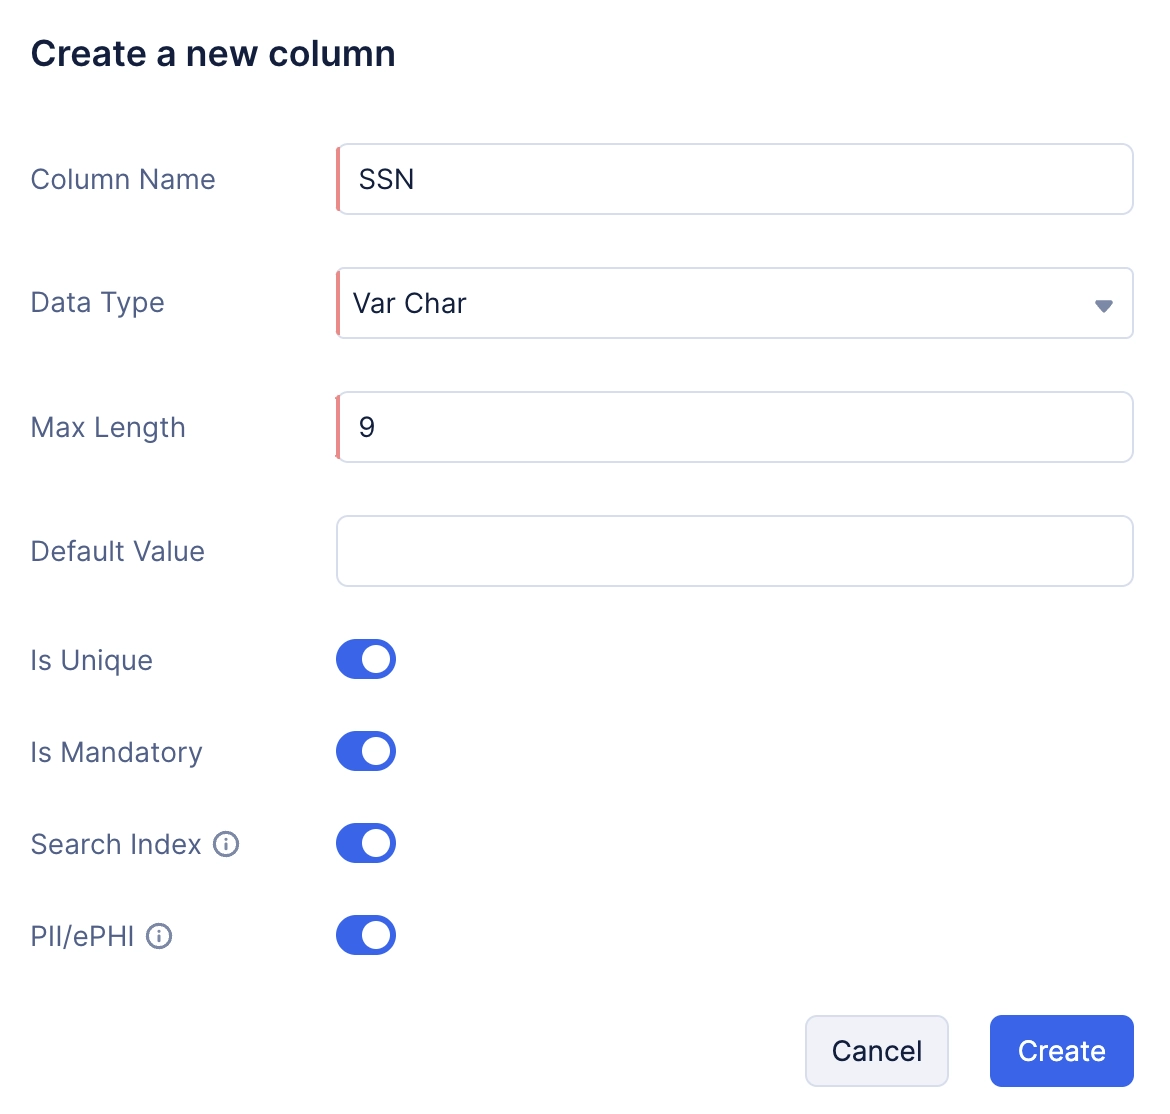
Task: Click the Create button
Action: coord(1062,1051)
